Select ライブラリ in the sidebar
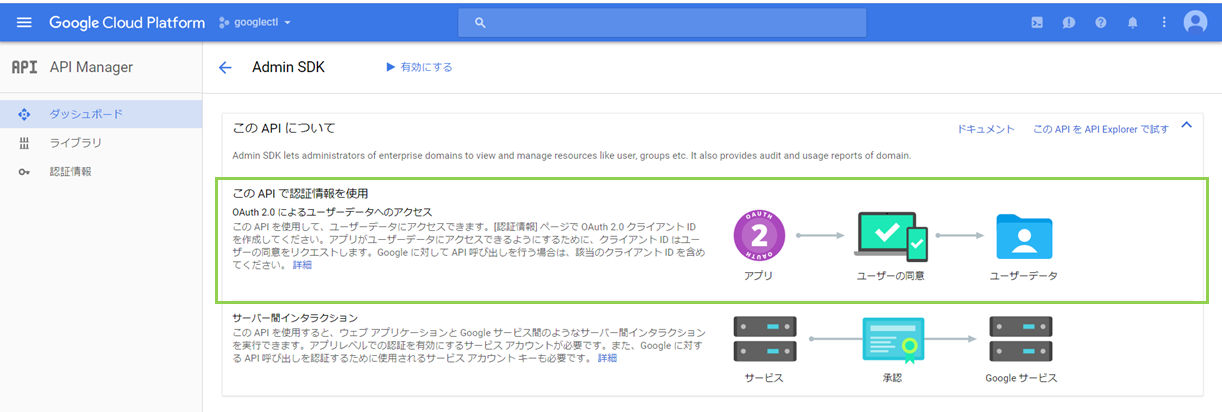The image size is (1222, 412). [101, 143]
